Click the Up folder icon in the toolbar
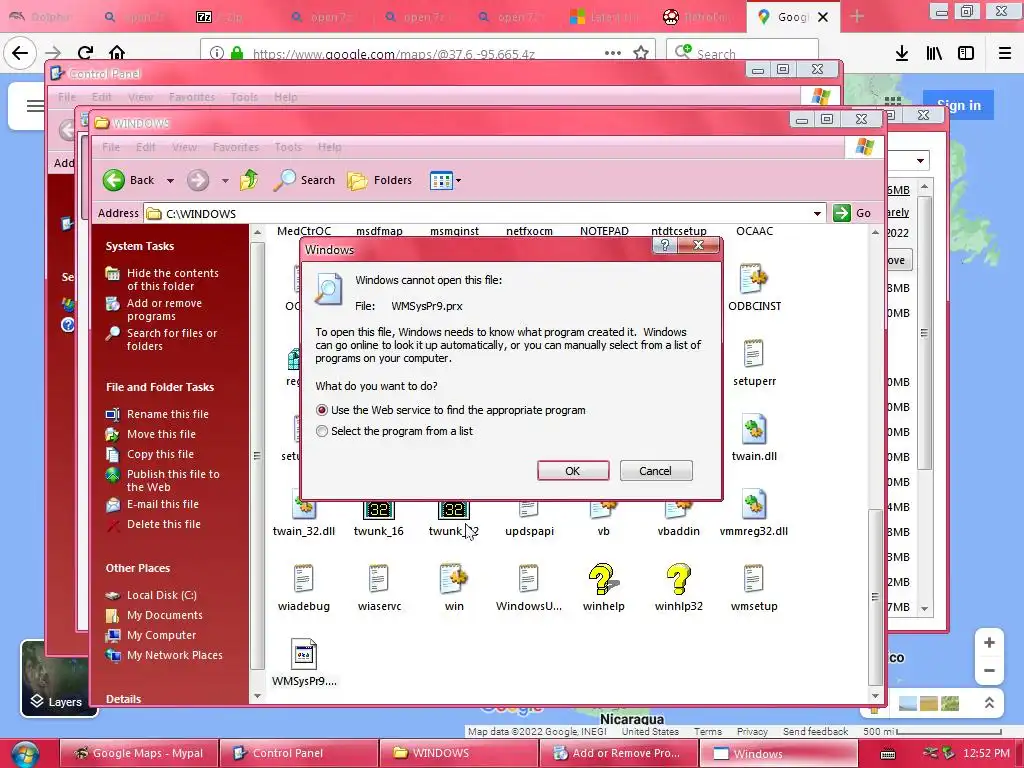This screenshot has width=1024, height=768. tap(249, 180)
